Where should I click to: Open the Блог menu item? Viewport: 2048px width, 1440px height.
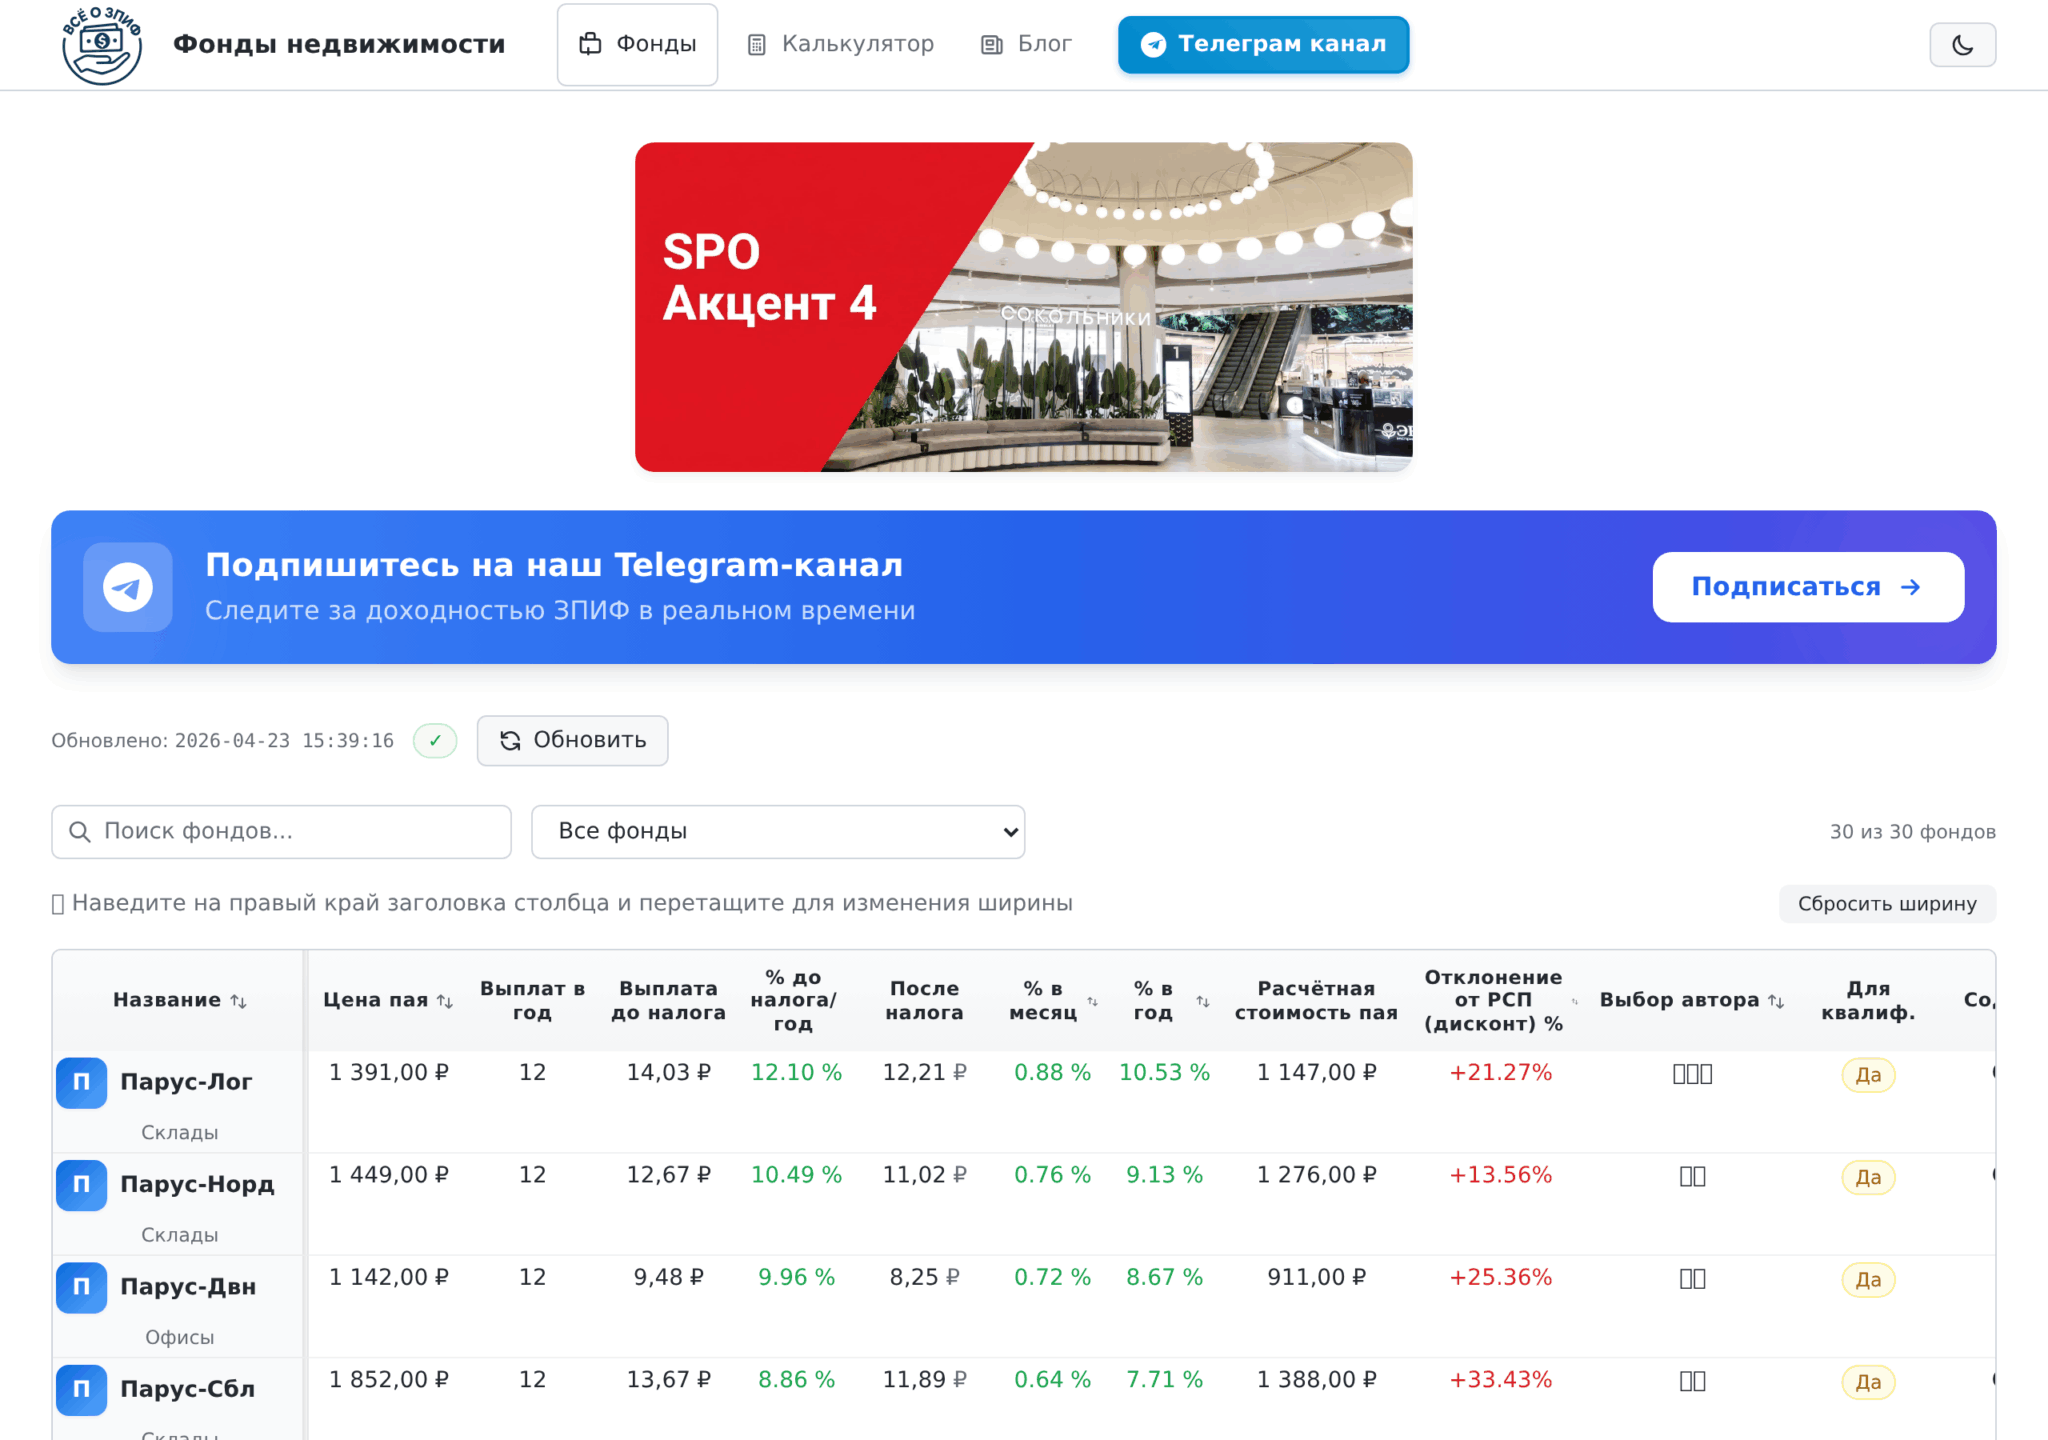click(1027, 44)
